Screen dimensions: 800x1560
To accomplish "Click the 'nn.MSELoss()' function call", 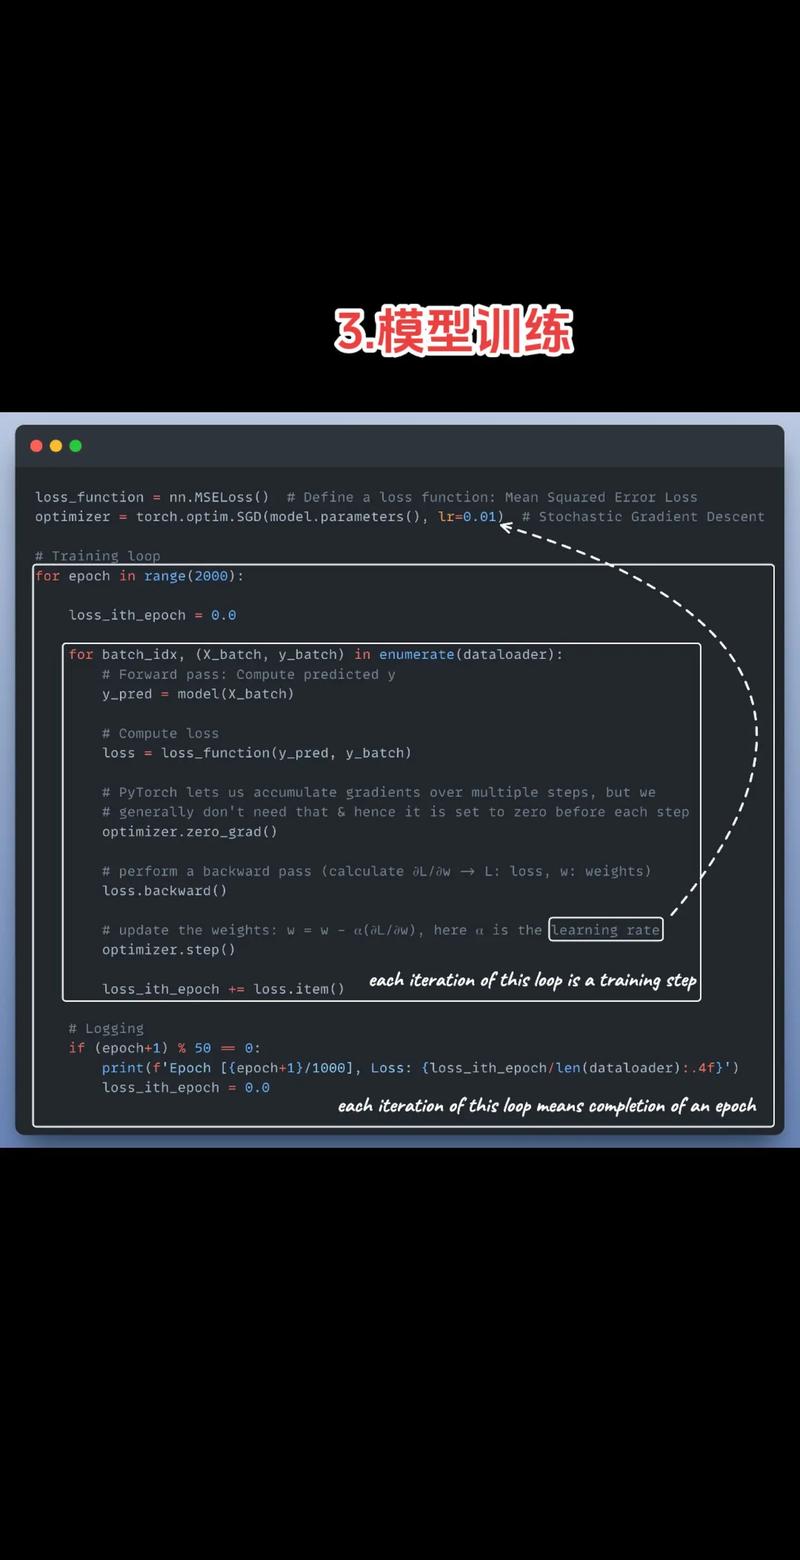I will coord(219,497).
